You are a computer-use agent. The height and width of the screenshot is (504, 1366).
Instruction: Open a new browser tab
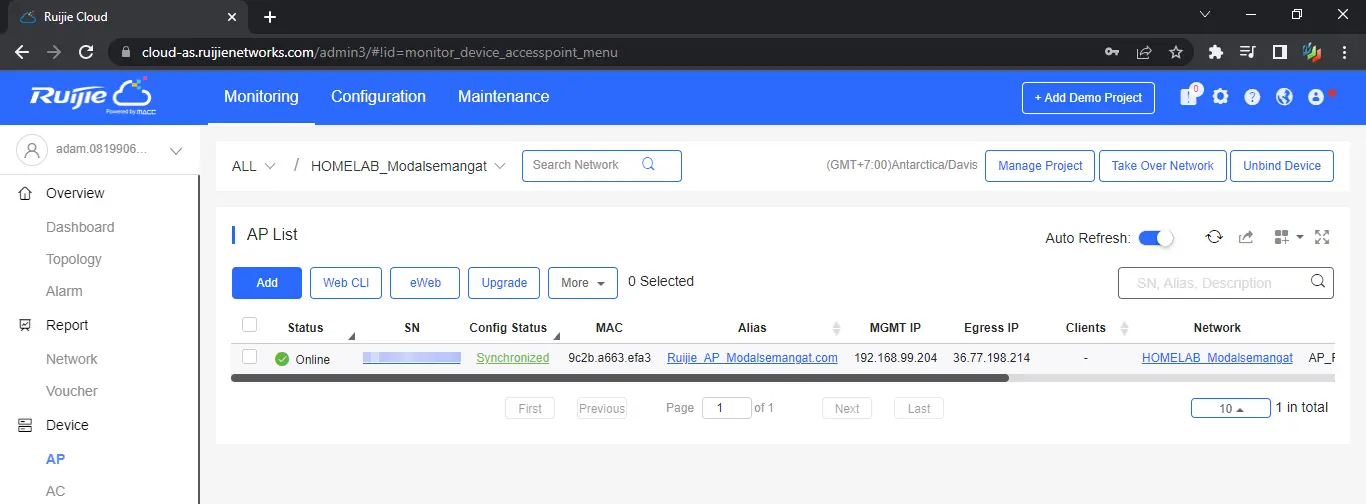coord(269,17)
